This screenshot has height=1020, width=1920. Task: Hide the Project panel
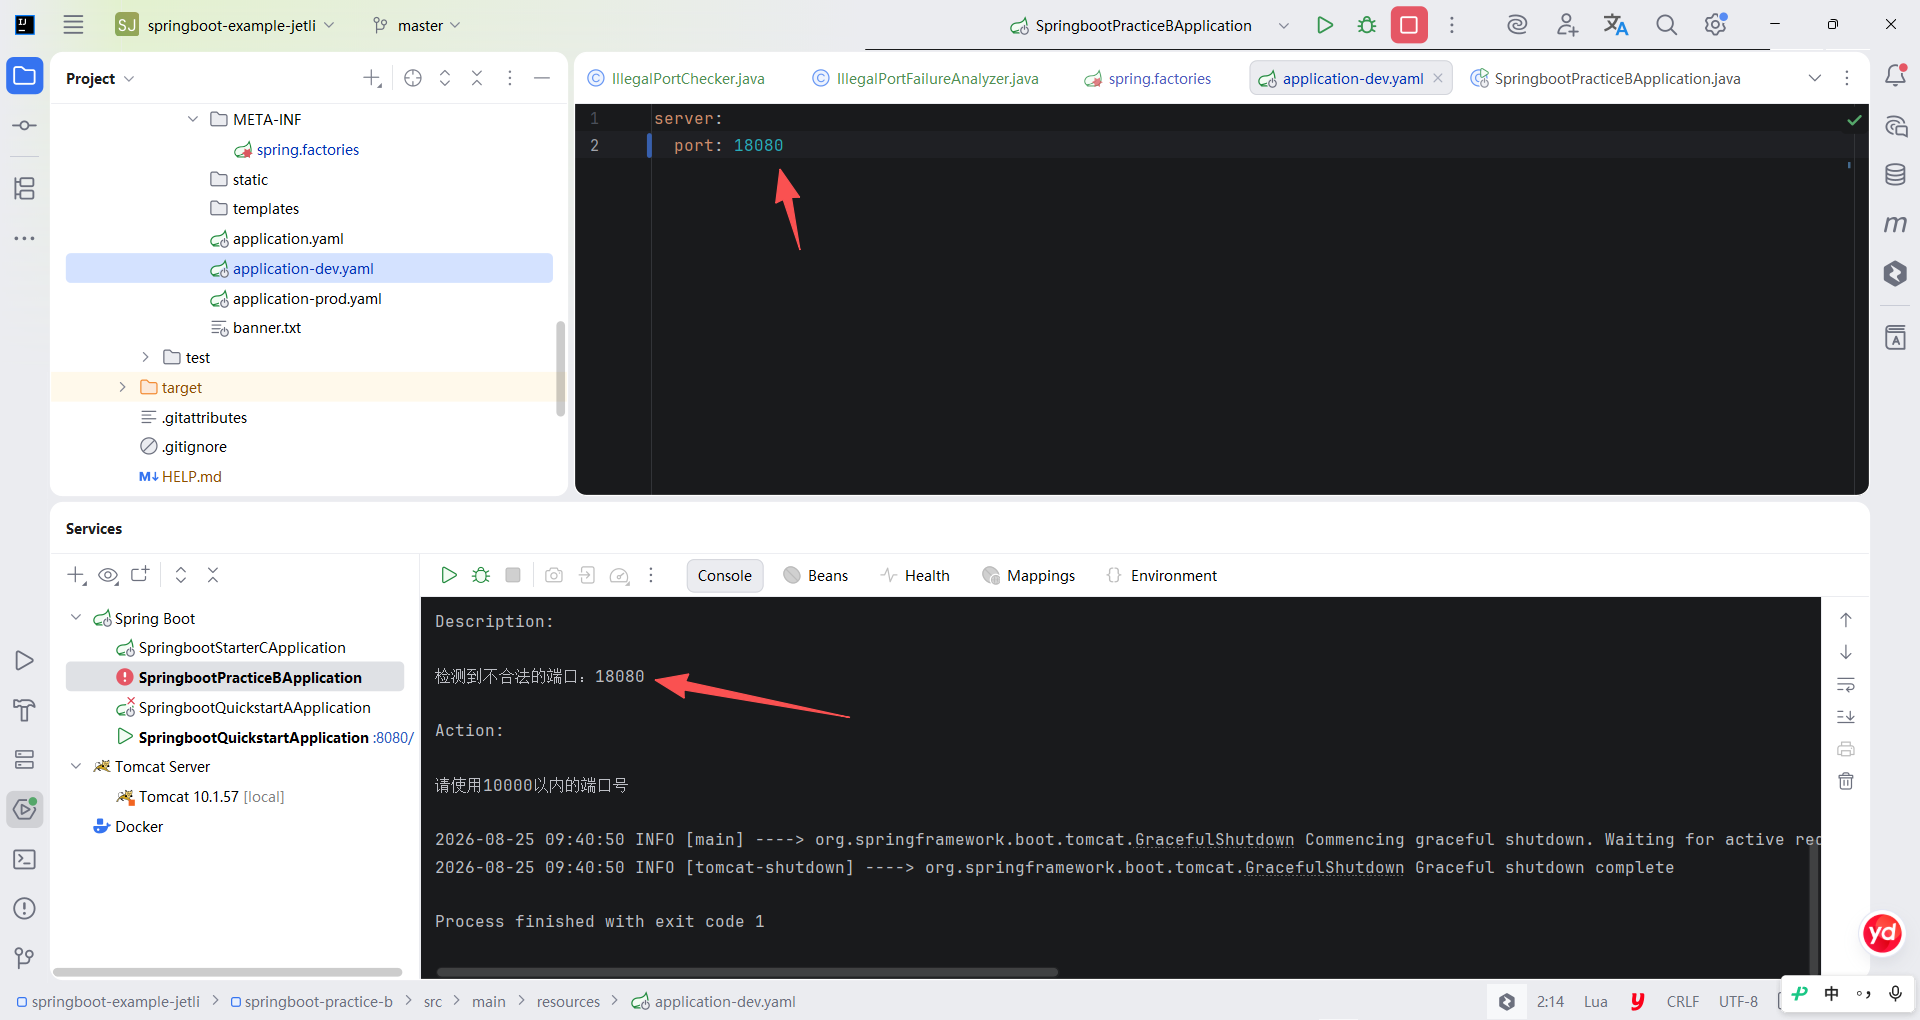(542, 78)
